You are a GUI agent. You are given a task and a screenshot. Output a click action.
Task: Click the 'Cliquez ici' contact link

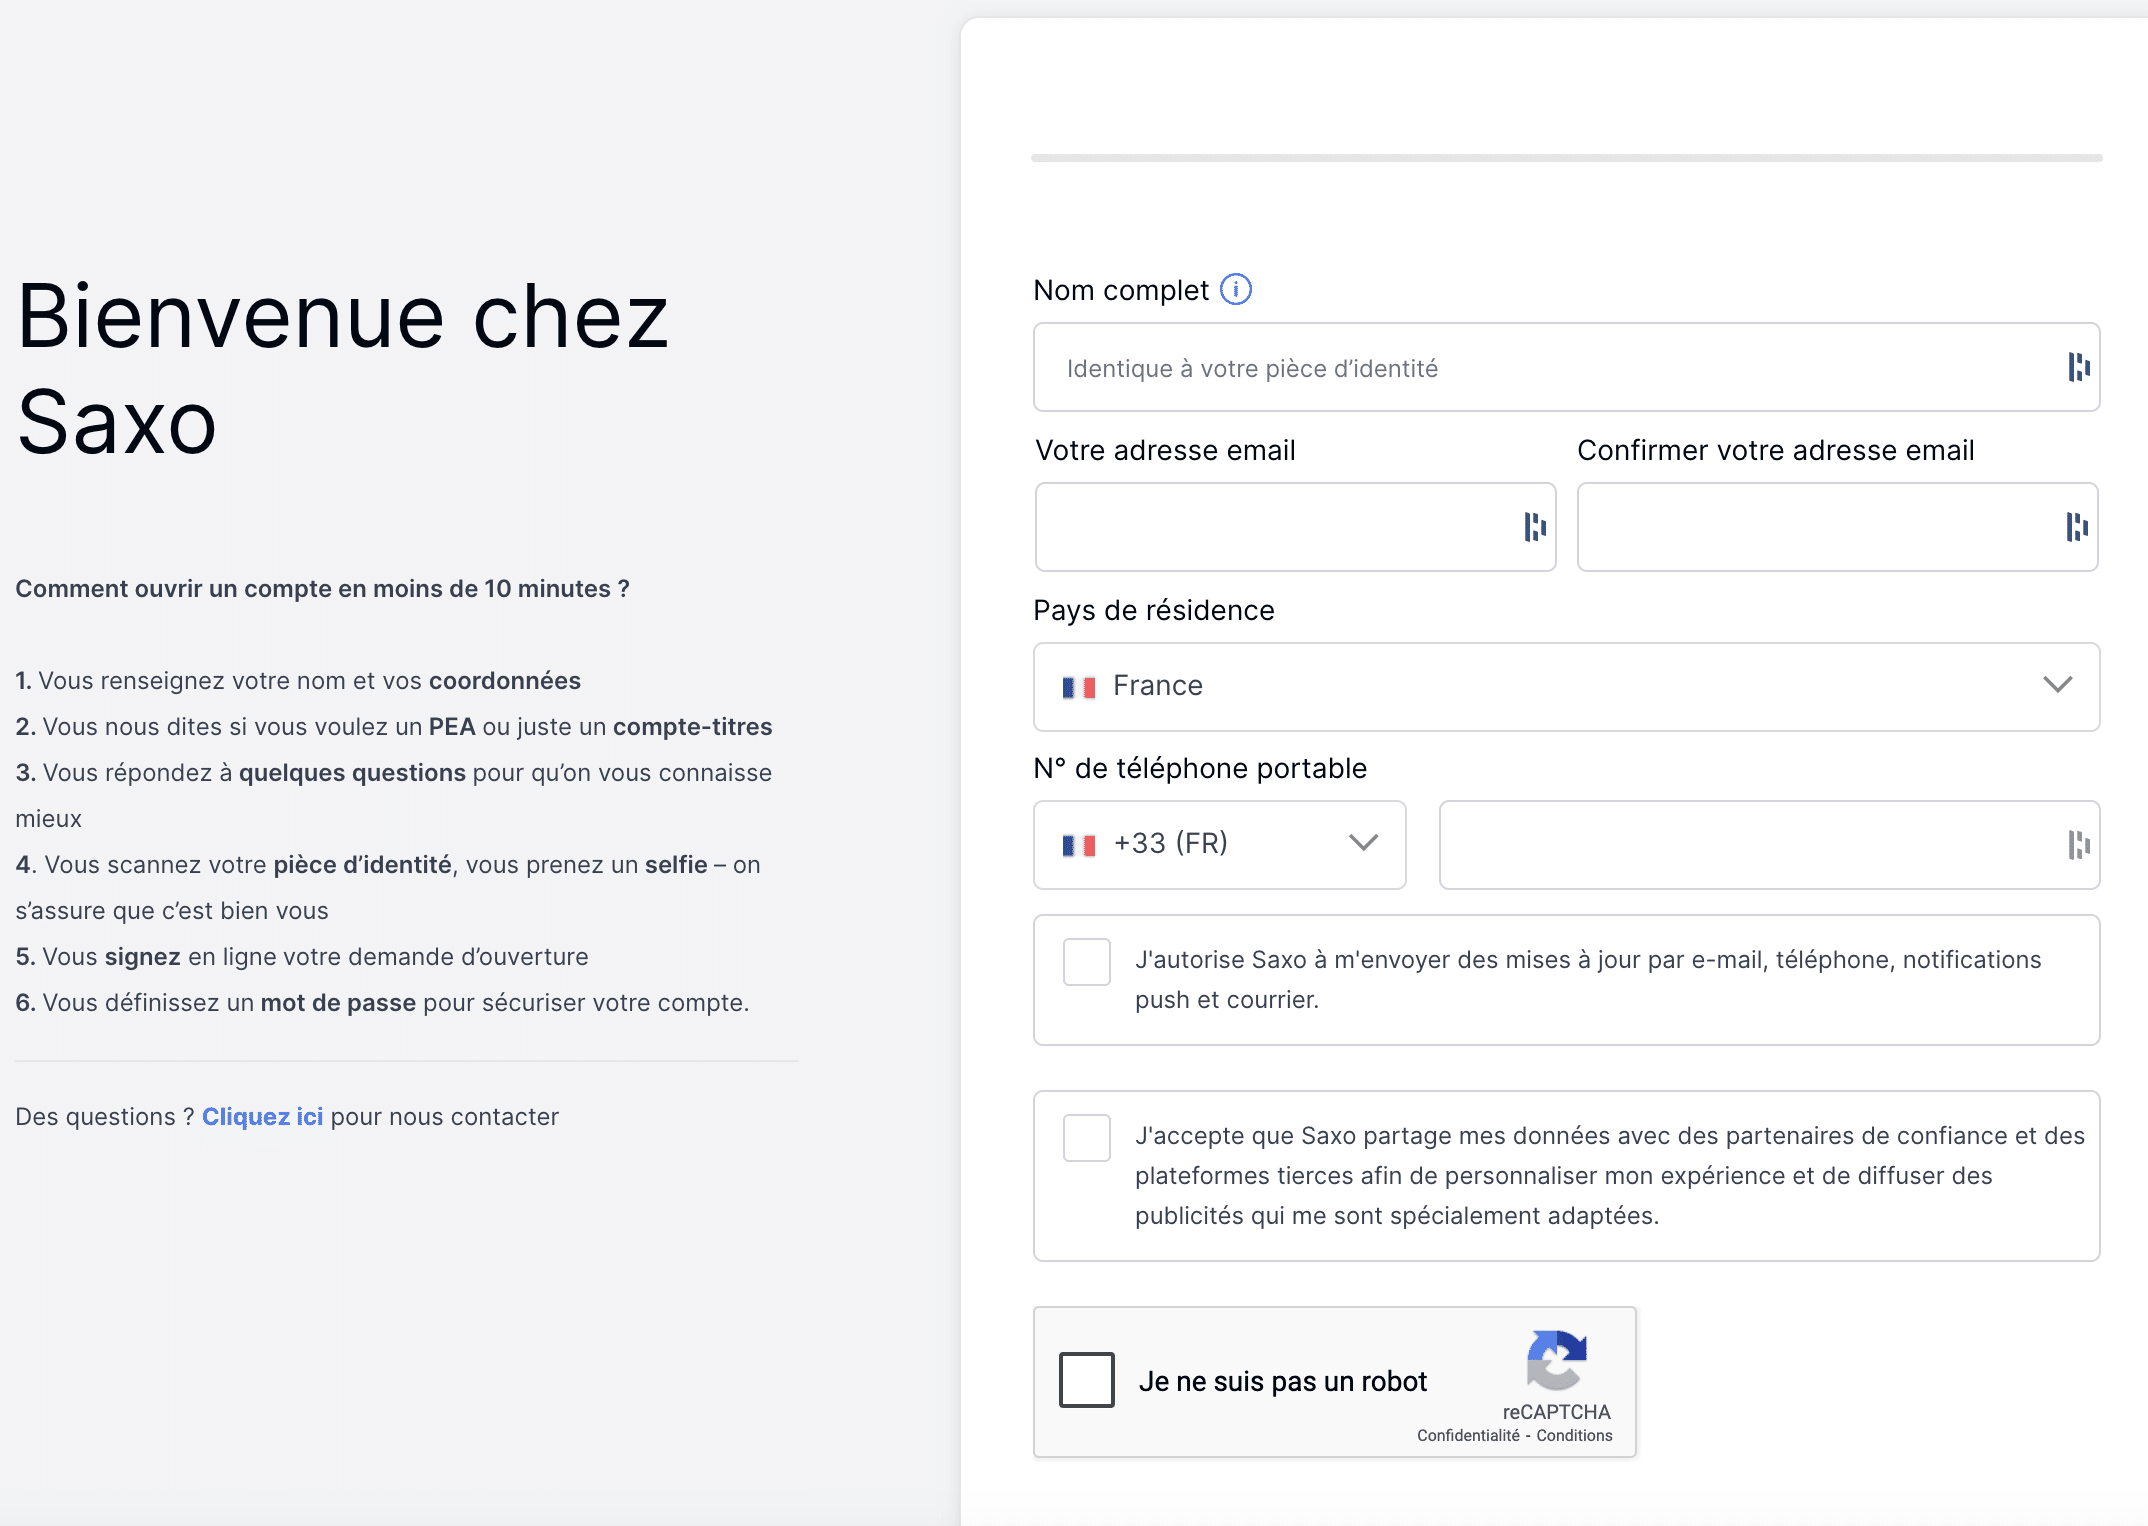pos(262,1117)
